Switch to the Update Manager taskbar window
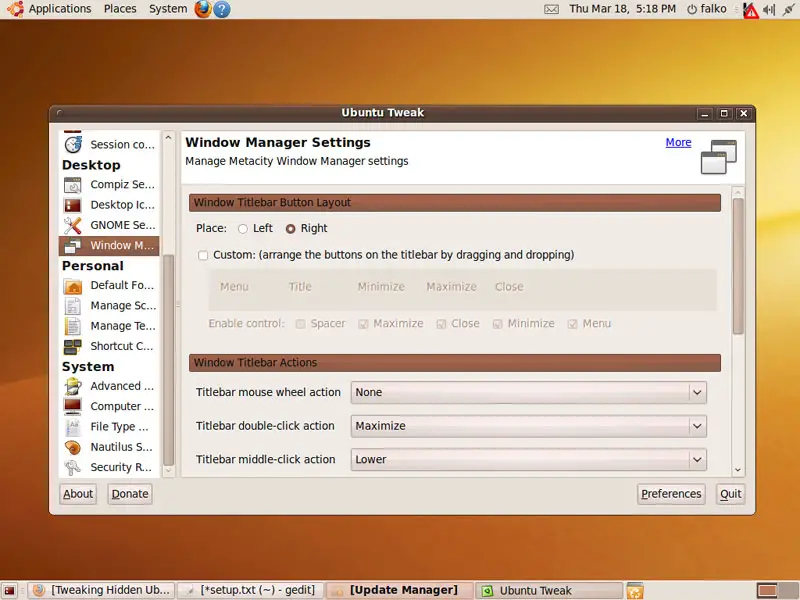Viewport: 800px width, 600px height. (x=400, y=590)
